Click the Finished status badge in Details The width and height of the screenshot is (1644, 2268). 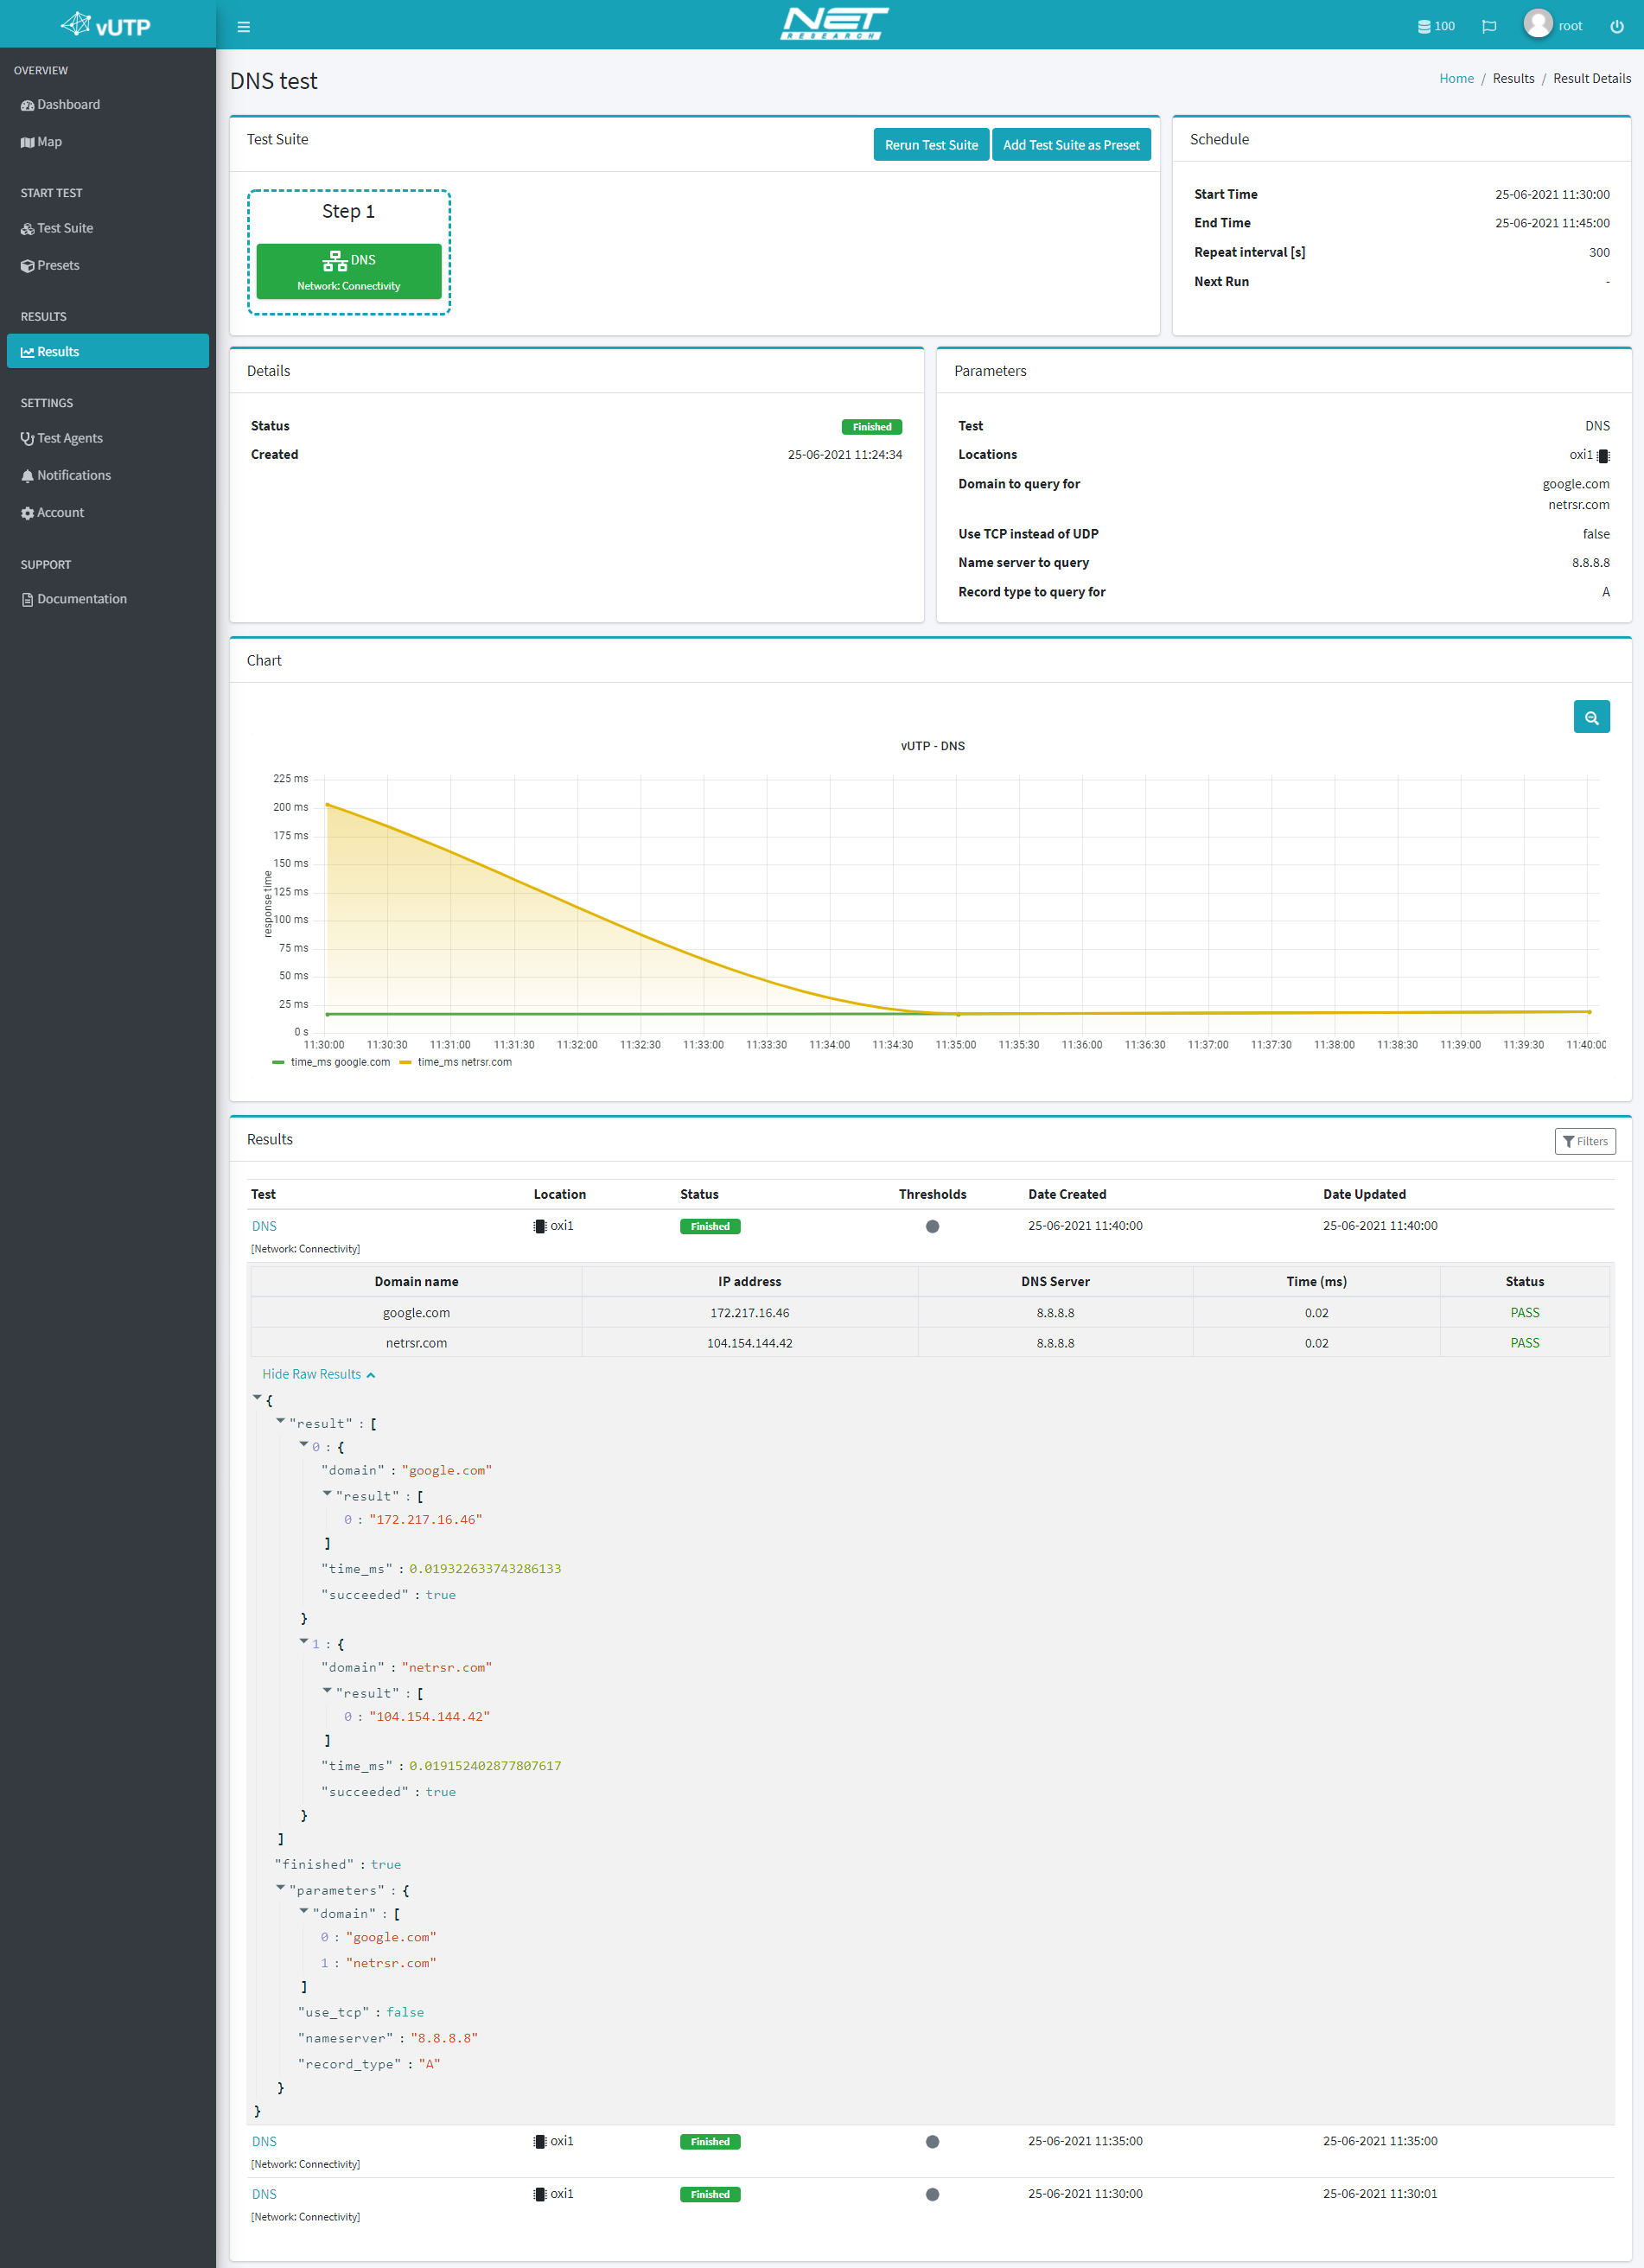point(871,427)
